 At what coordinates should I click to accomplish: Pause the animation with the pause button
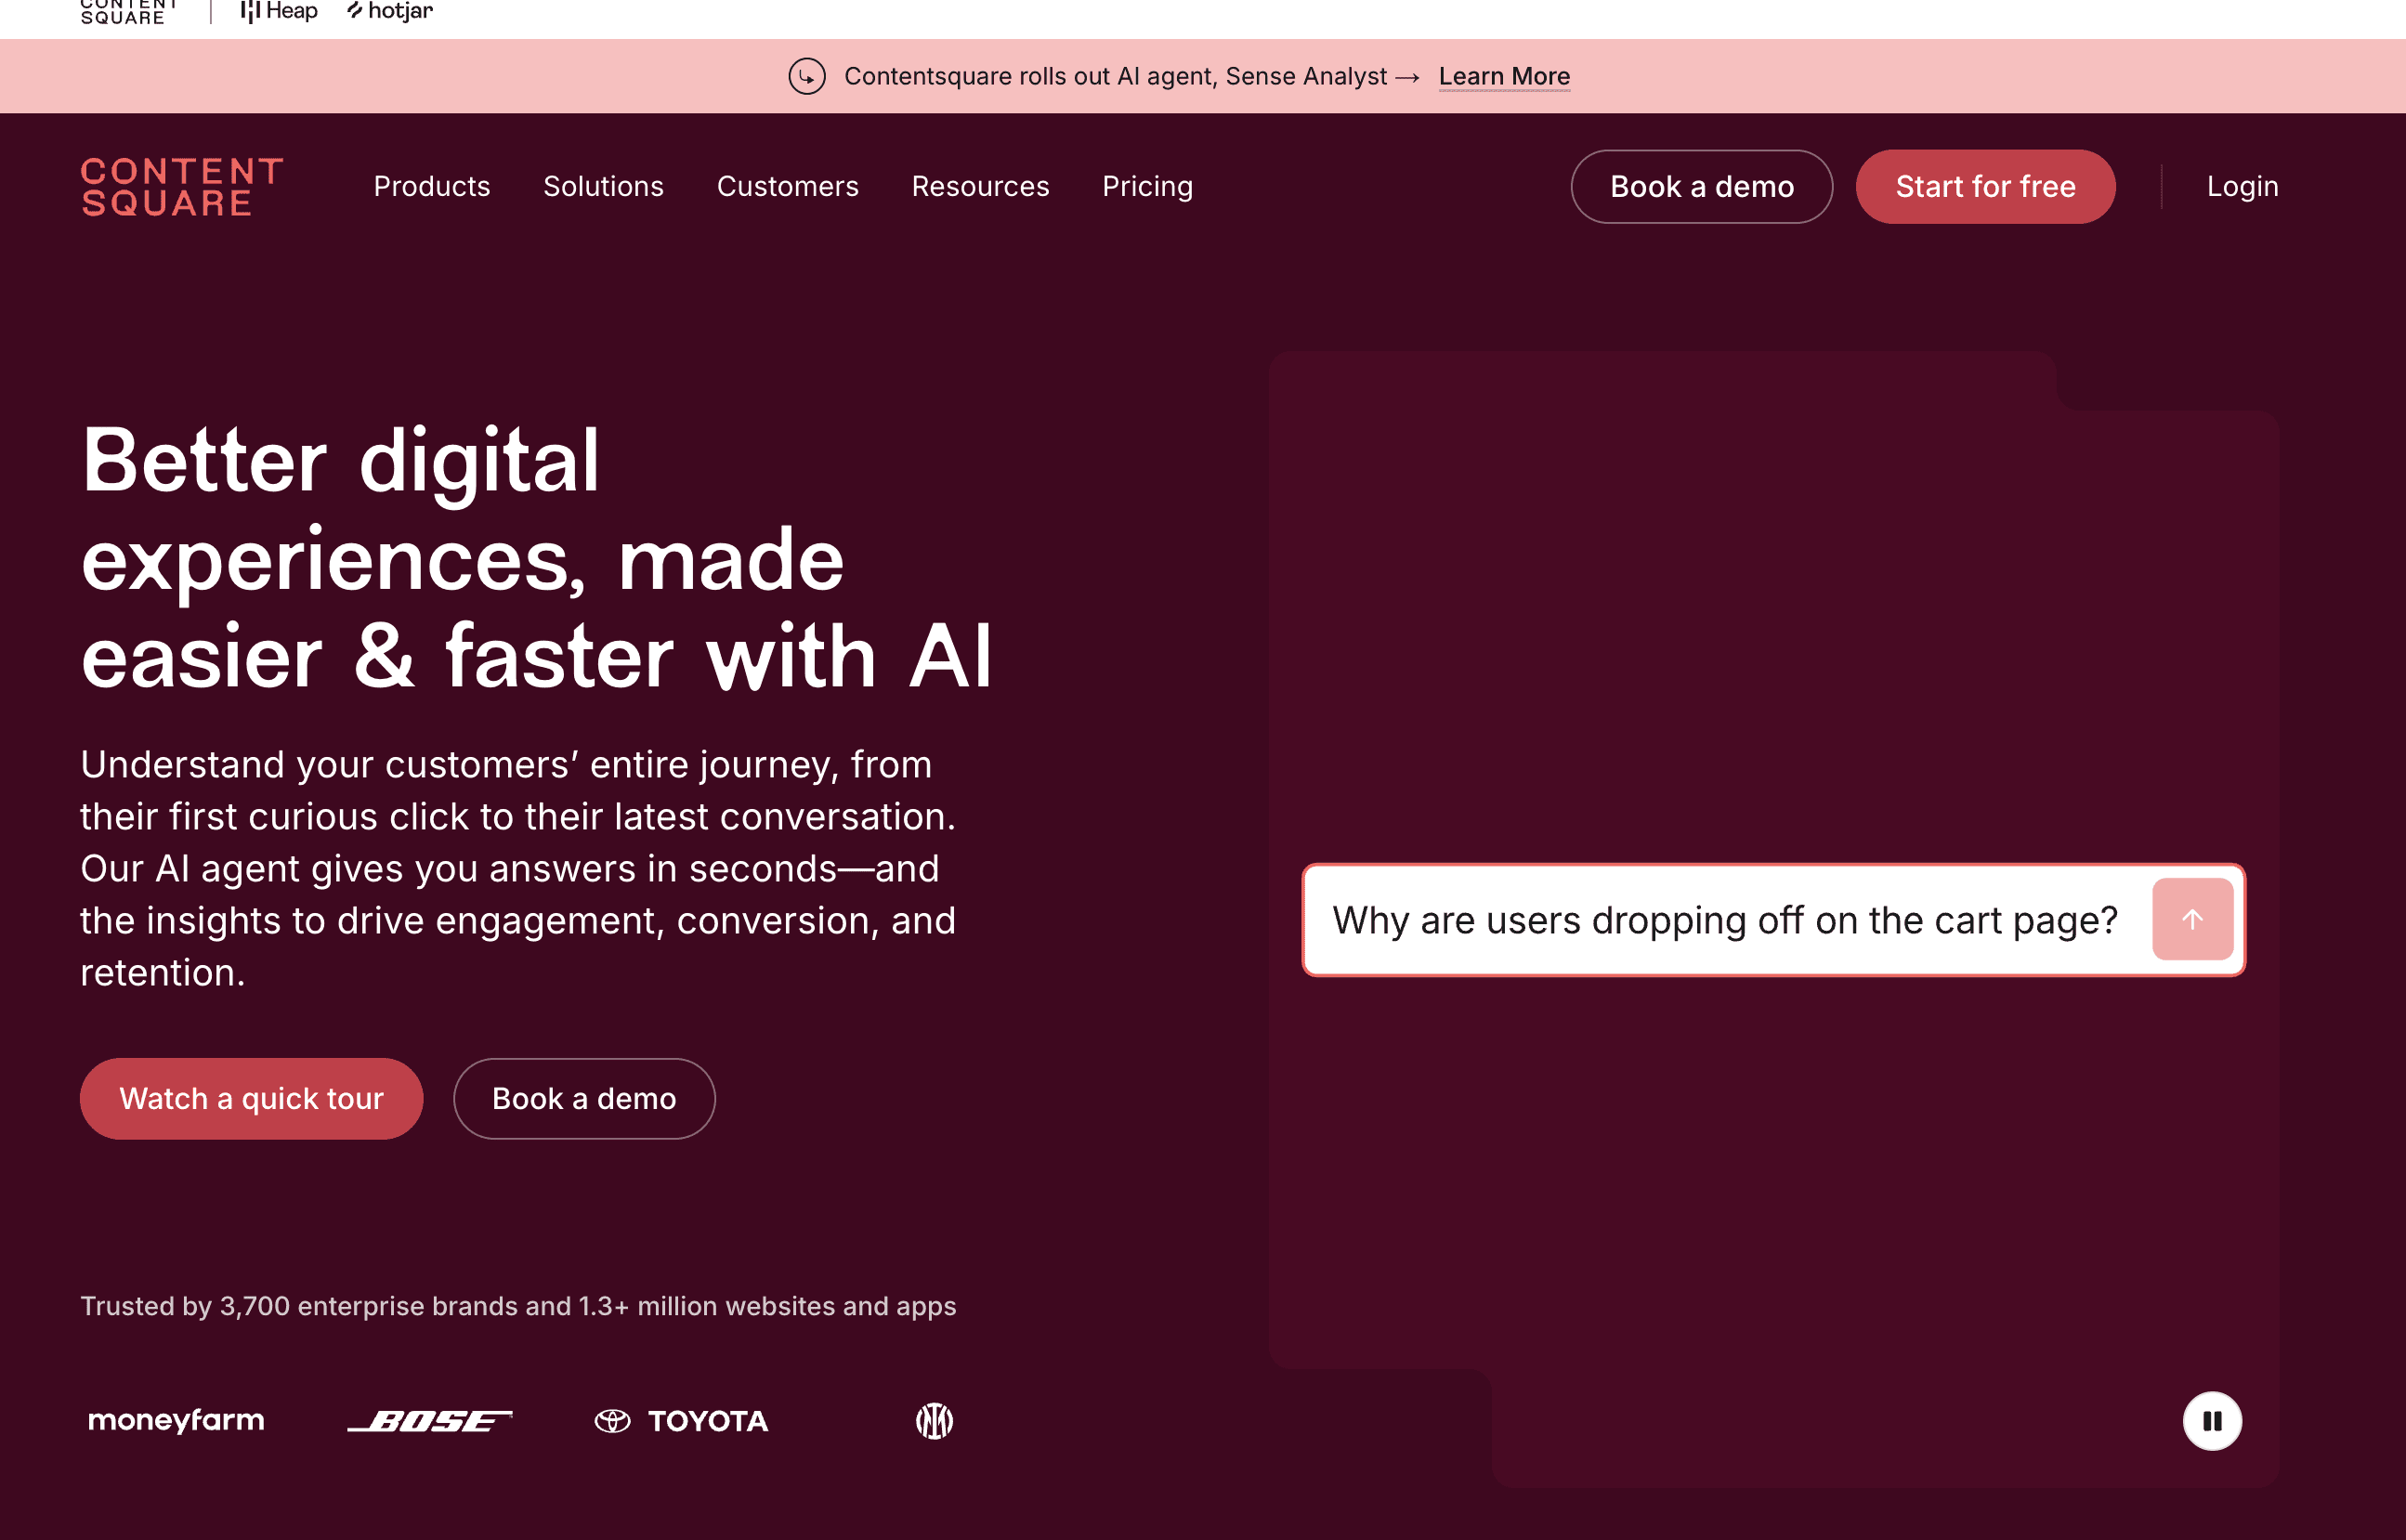[2211, 1420]
